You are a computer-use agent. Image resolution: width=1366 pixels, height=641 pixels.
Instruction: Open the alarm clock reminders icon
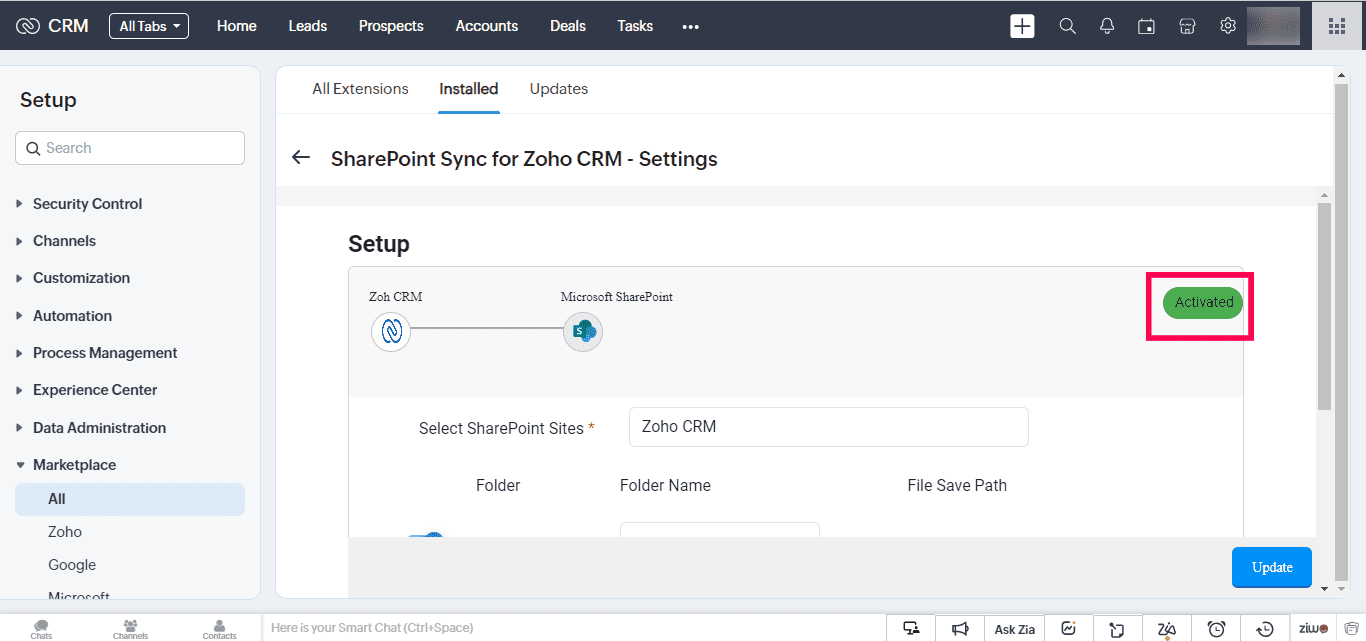(1216, 628)
